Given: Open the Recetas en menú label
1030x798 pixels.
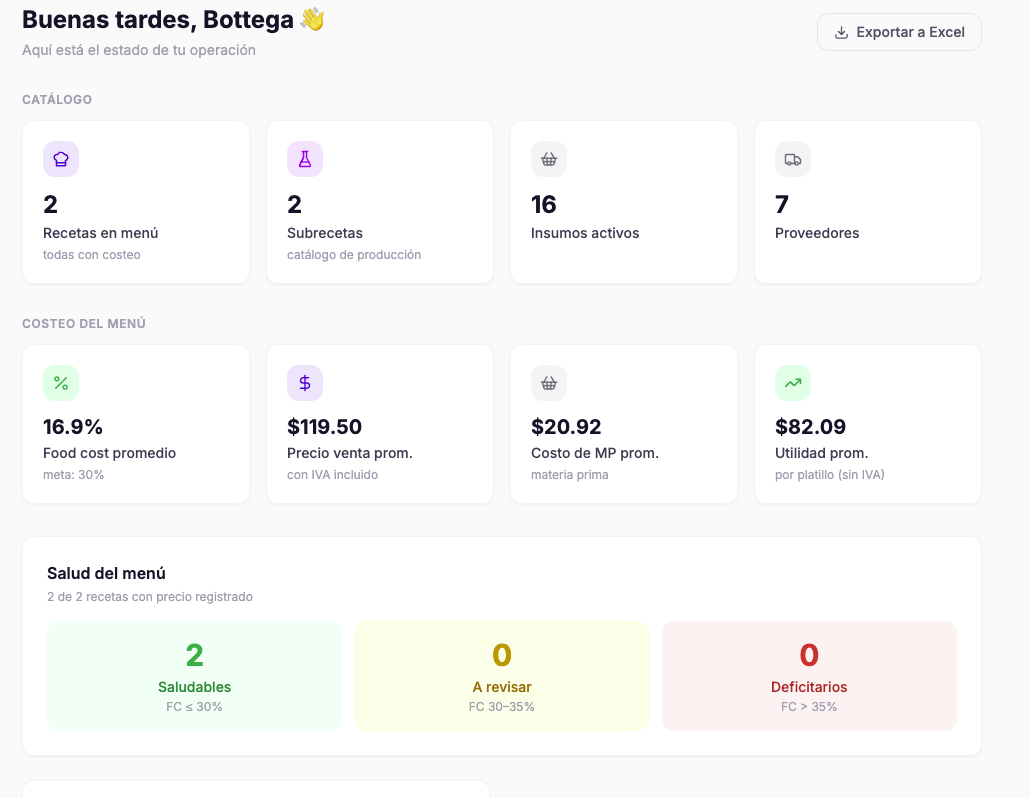Looking at the screenshot, I should [101, 233].
